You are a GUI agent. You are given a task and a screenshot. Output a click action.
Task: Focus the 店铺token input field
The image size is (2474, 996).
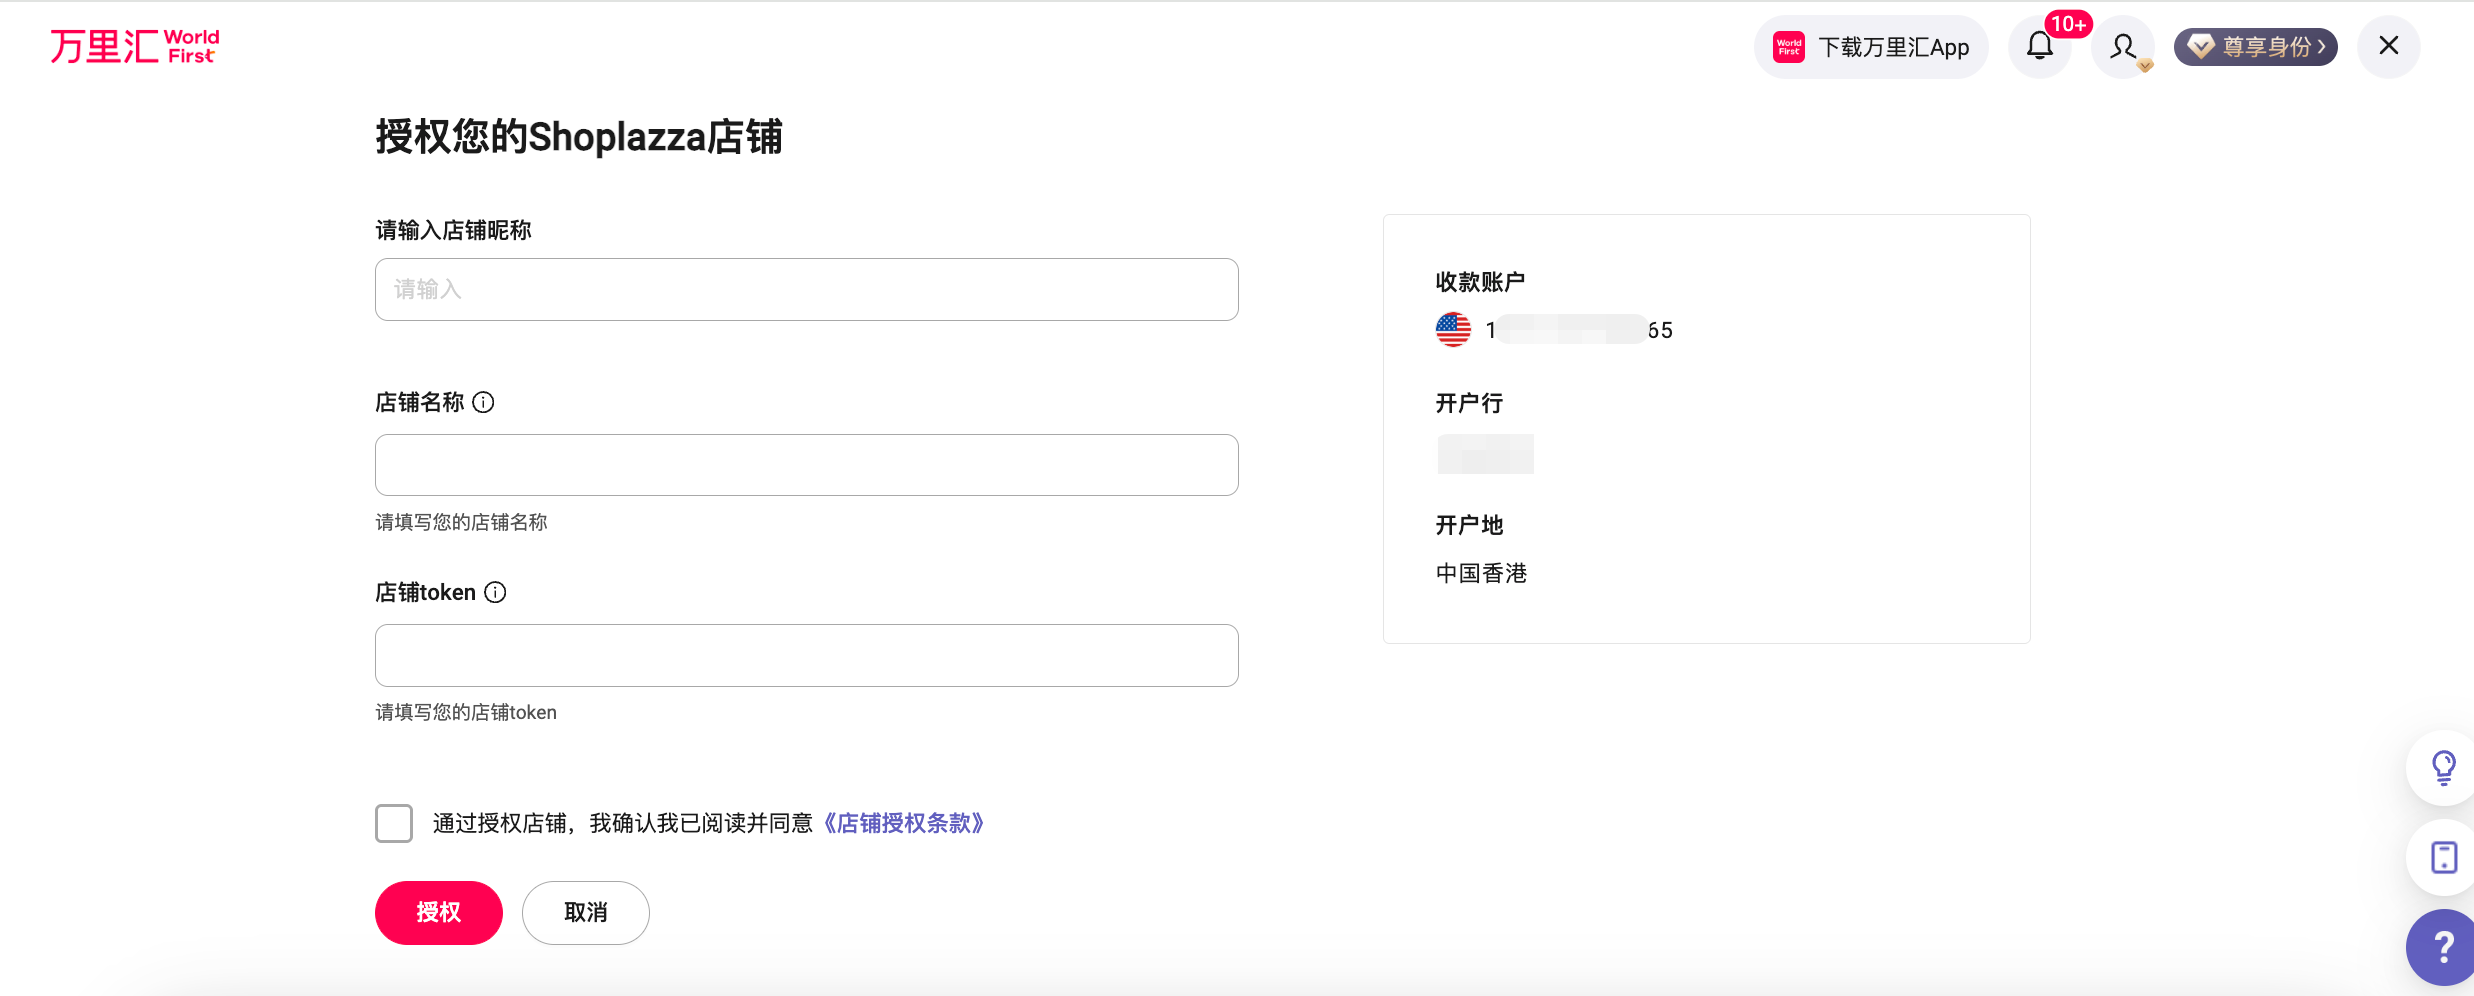pos(806,655)
